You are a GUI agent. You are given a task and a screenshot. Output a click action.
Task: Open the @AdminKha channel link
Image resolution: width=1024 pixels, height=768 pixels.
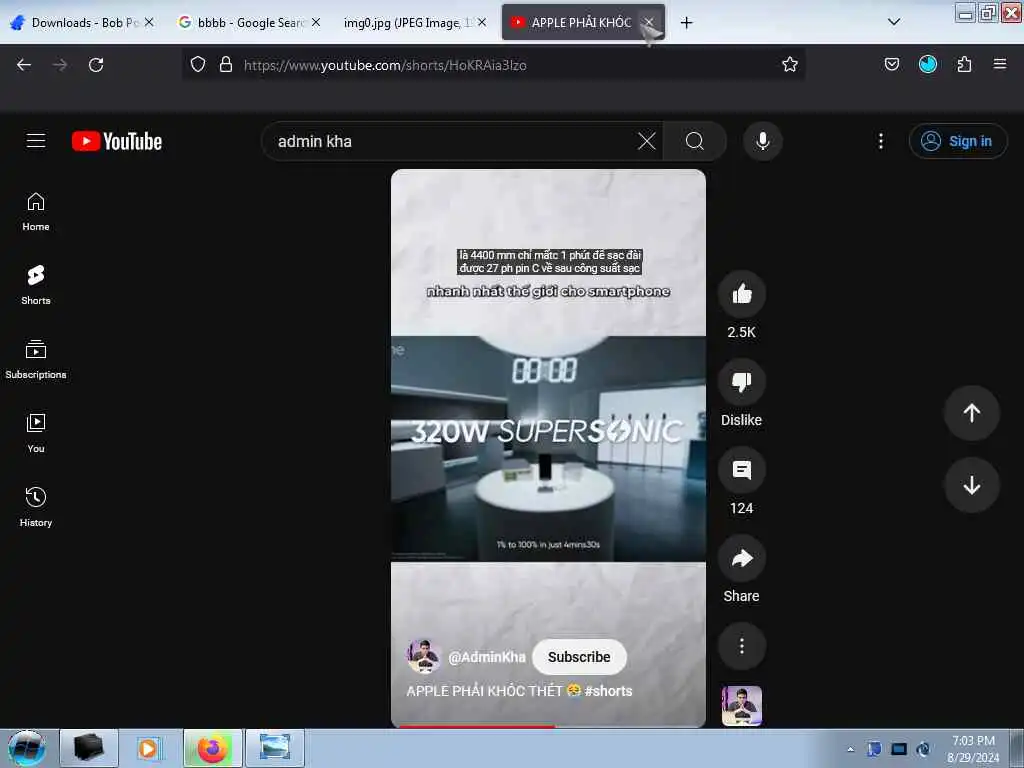pyautogui.click(x=487, y=657)
